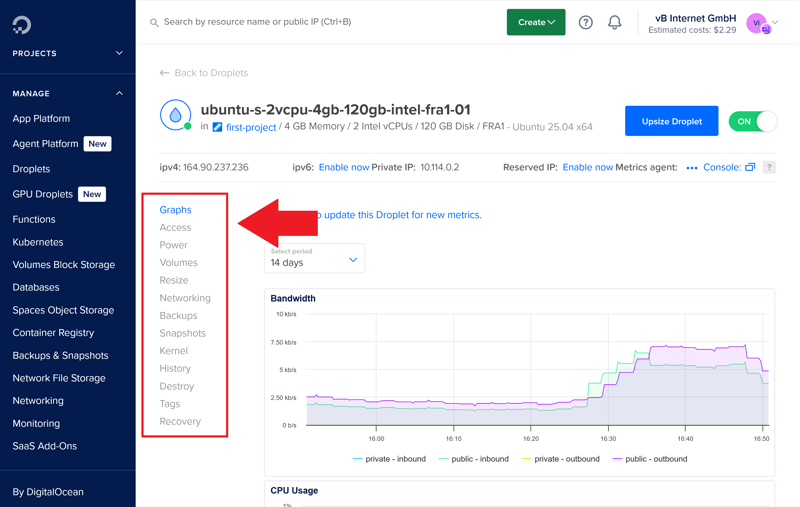Open Metrics agent three-dot menu
Screen dimensions: 800x507
(x=691, y=168)
